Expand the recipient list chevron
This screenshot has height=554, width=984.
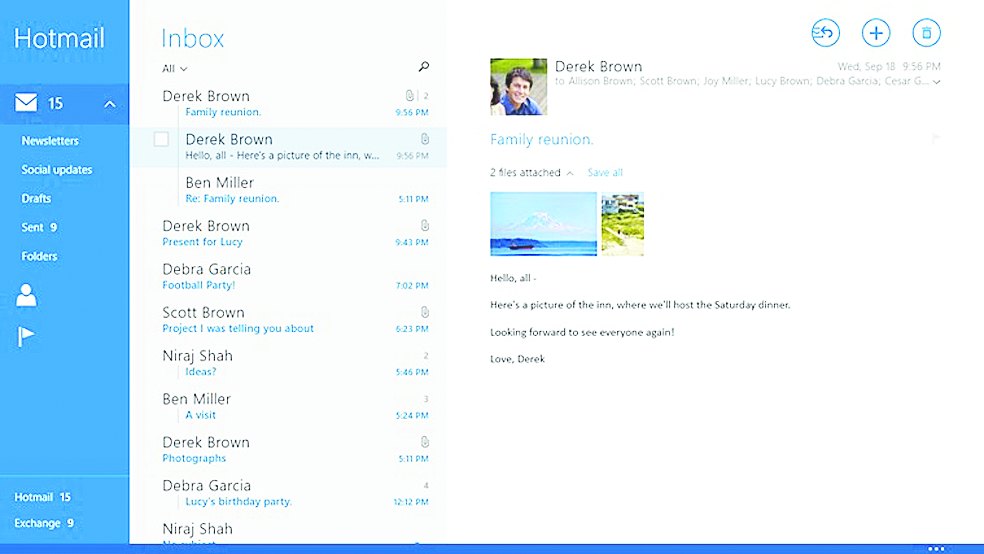coord(937,82)
